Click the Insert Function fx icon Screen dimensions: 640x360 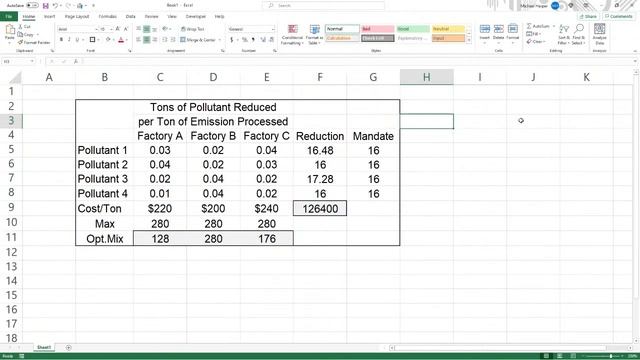click(x=76, y=61)
